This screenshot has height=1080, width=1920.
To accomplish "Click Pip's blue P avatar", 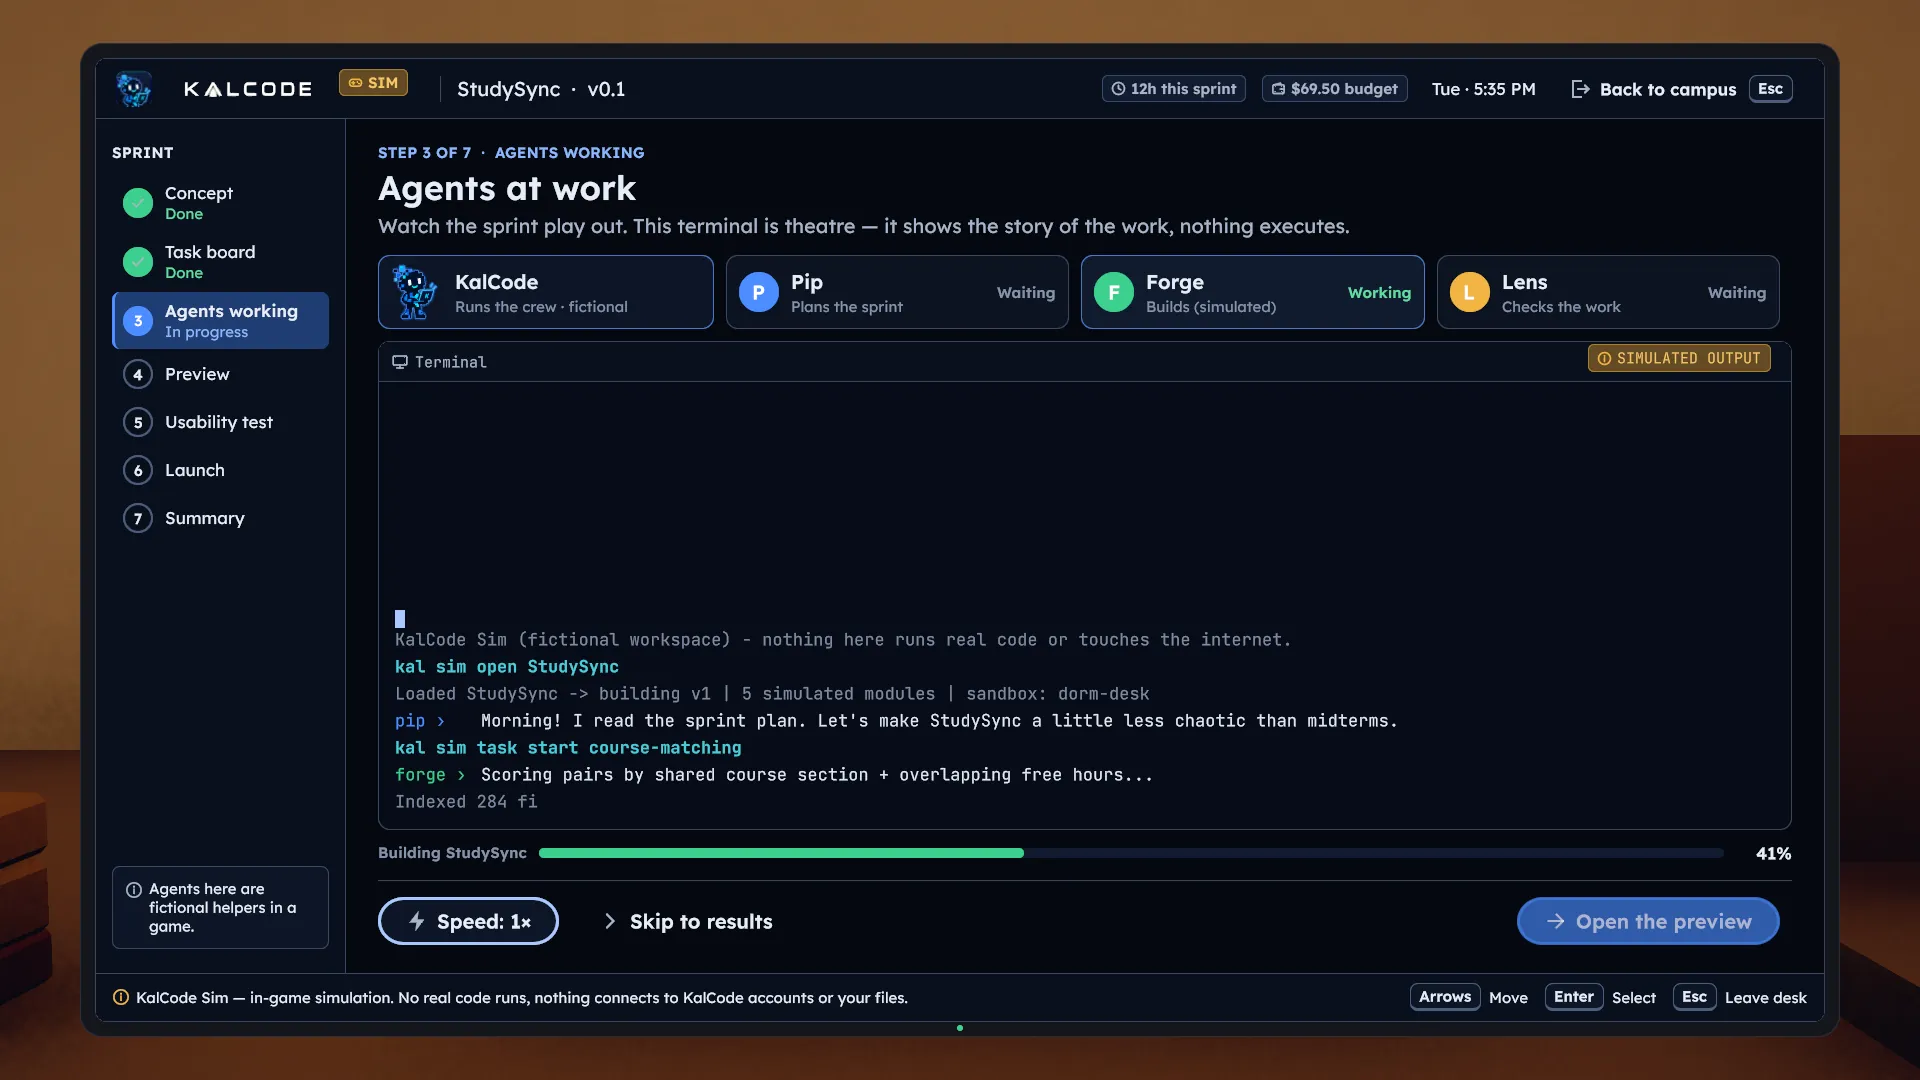I will pos(759,292).
